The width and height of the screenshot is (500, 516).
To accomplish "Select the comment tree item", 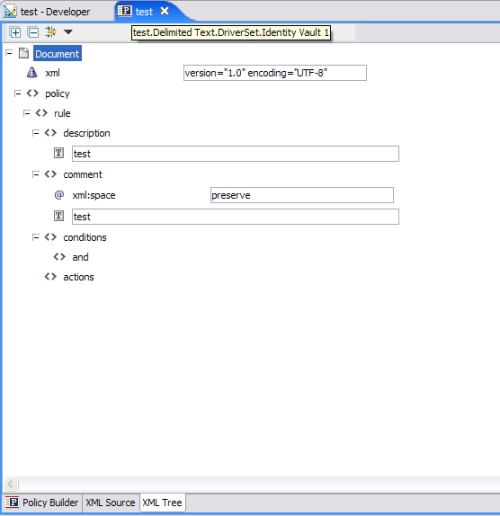I will pyautogui.click(x=83, y=175).
